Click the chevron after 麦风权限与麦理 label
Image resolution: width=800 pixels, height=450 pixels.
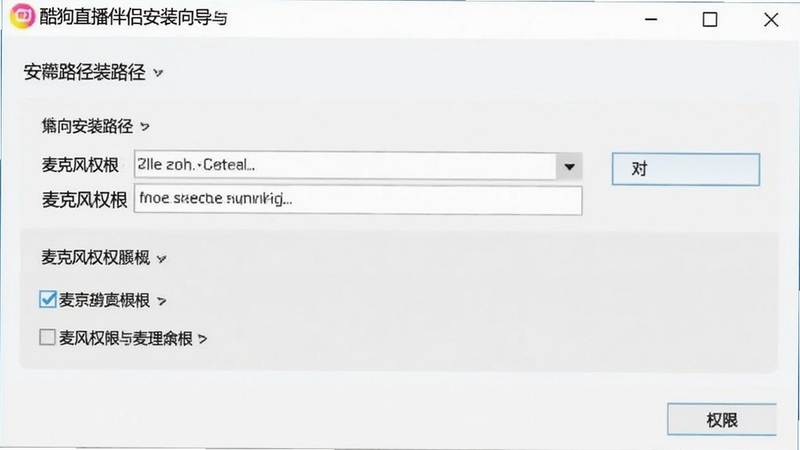pos(203,339)
